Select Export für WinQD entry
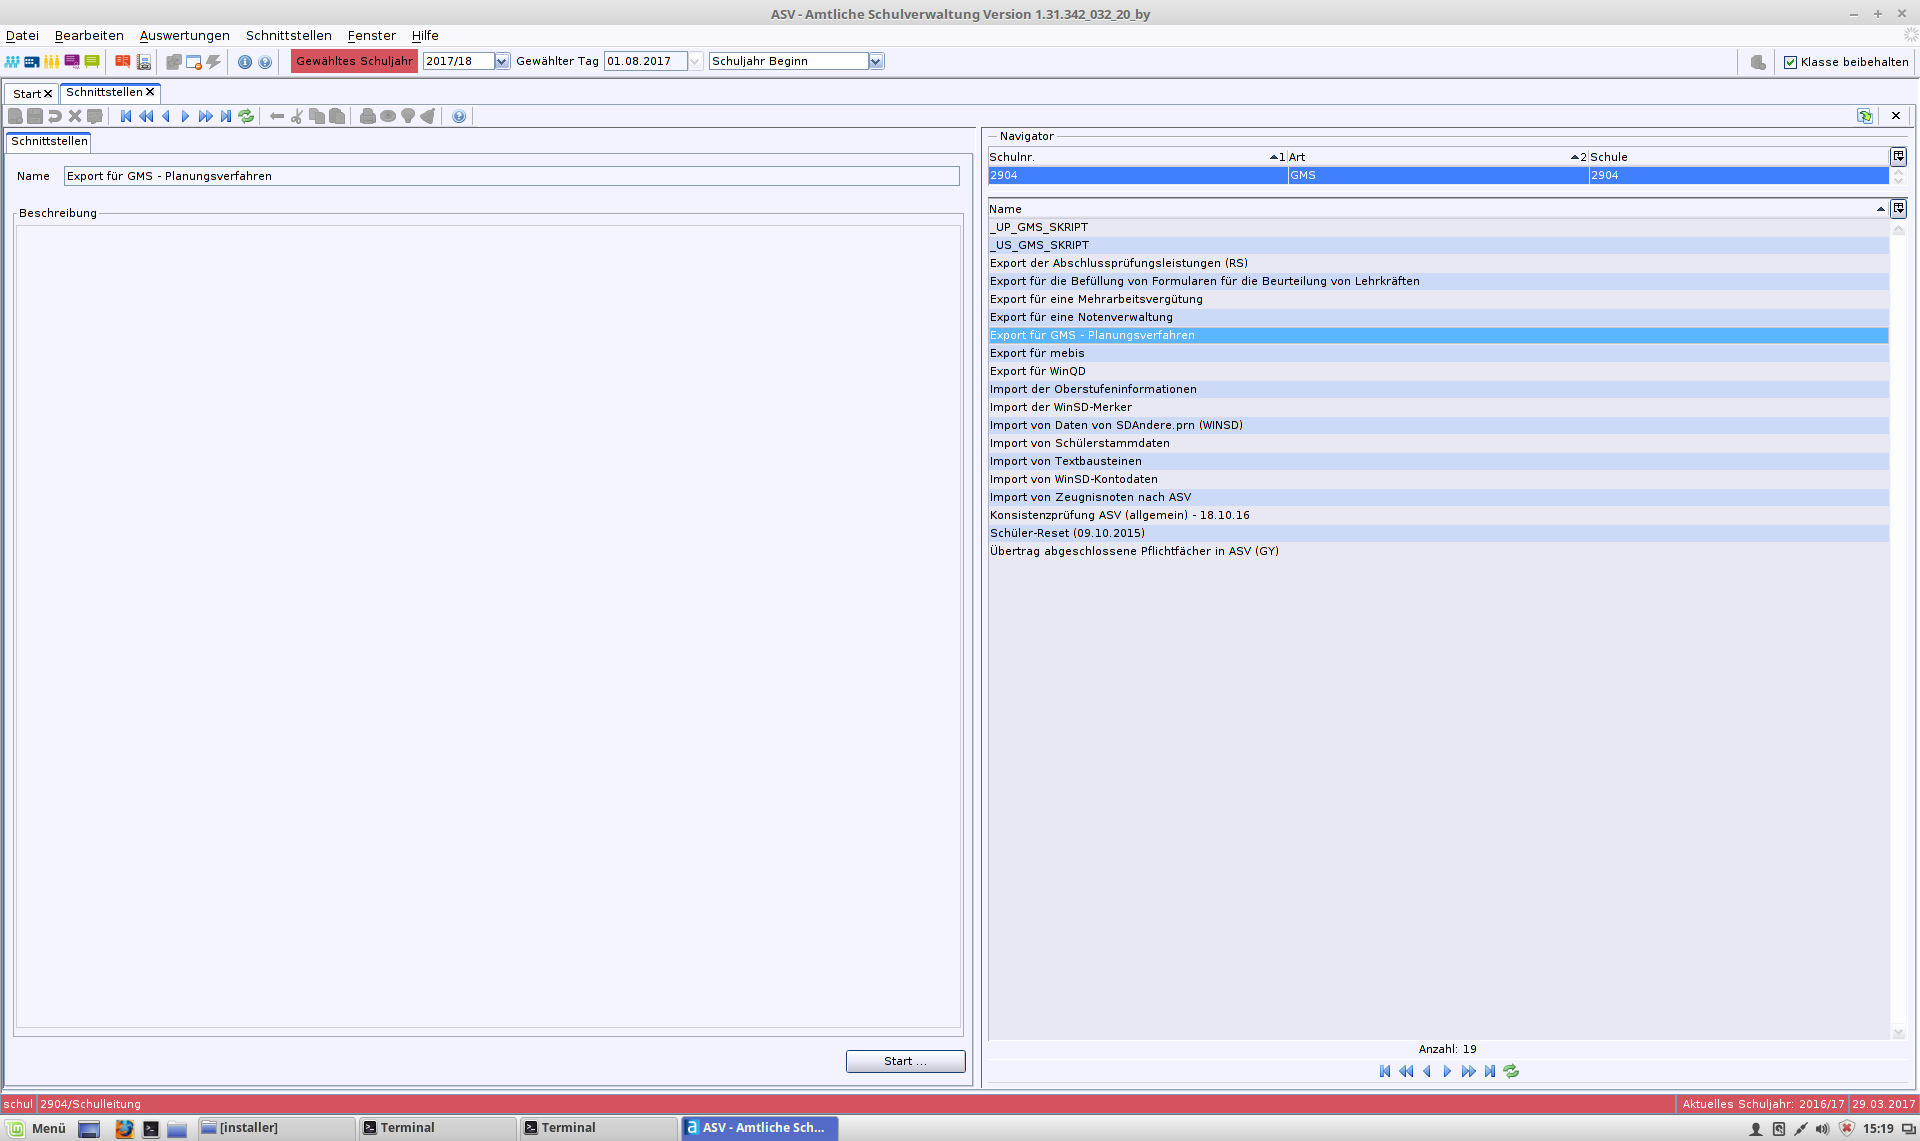Screen dimensions: 1920x1141 tap(1438, 371)
